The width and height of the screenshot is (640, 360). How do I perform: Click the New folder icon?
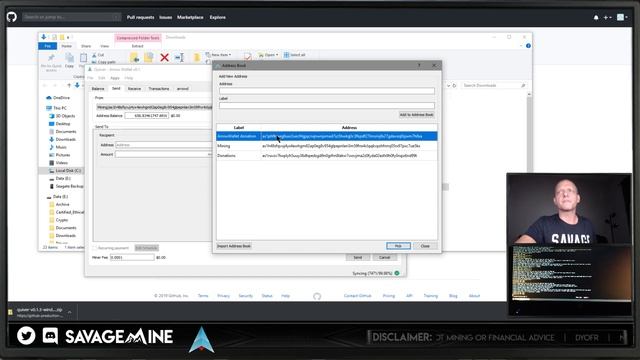click(x=197, y=58)
